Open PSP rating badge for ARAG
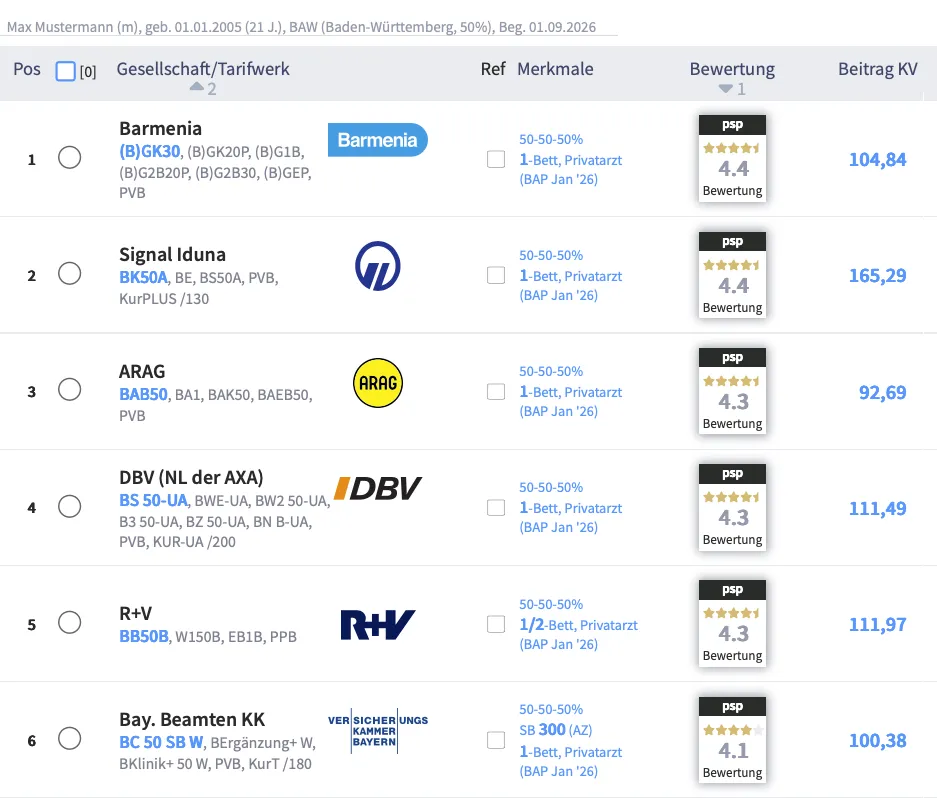This screenshot has width=937, height=798. point(732,390)
